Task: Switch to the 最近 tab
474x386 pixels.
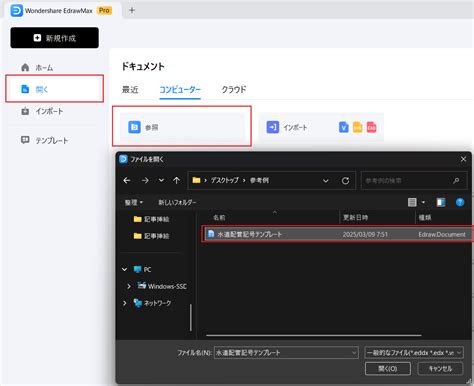Action: 130,89
